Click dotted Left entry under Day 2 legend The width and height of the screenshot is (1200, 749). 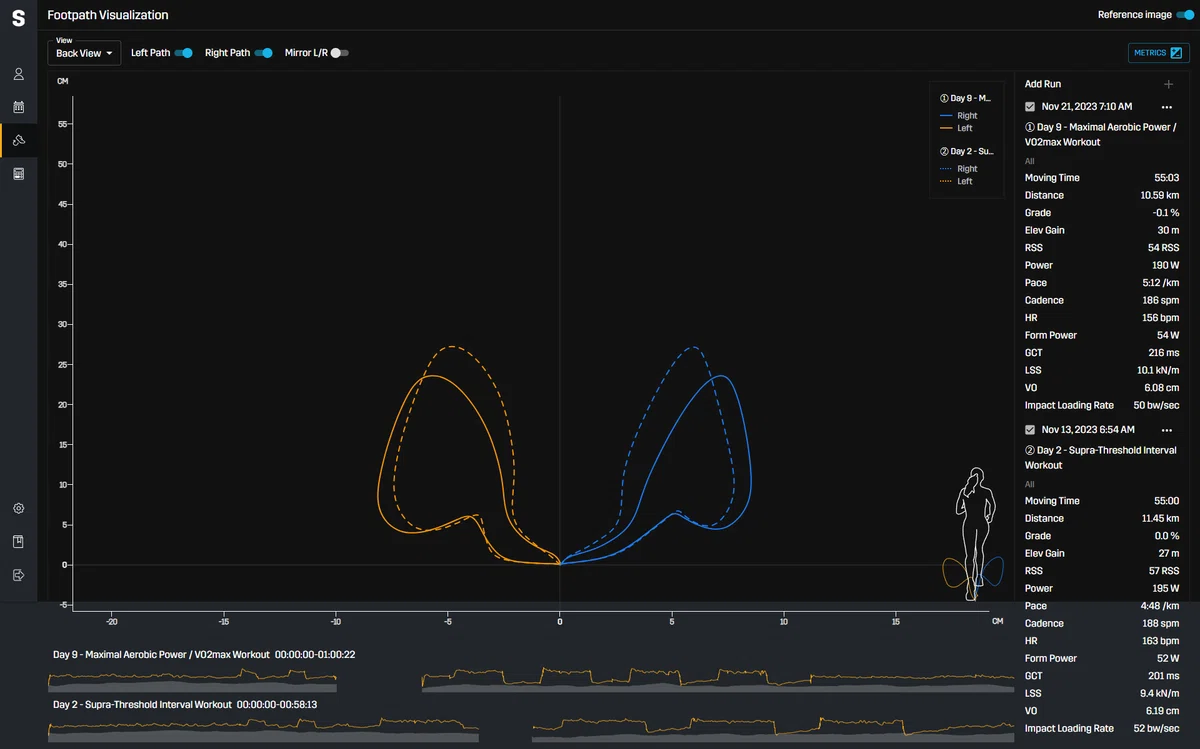(957, 181)
